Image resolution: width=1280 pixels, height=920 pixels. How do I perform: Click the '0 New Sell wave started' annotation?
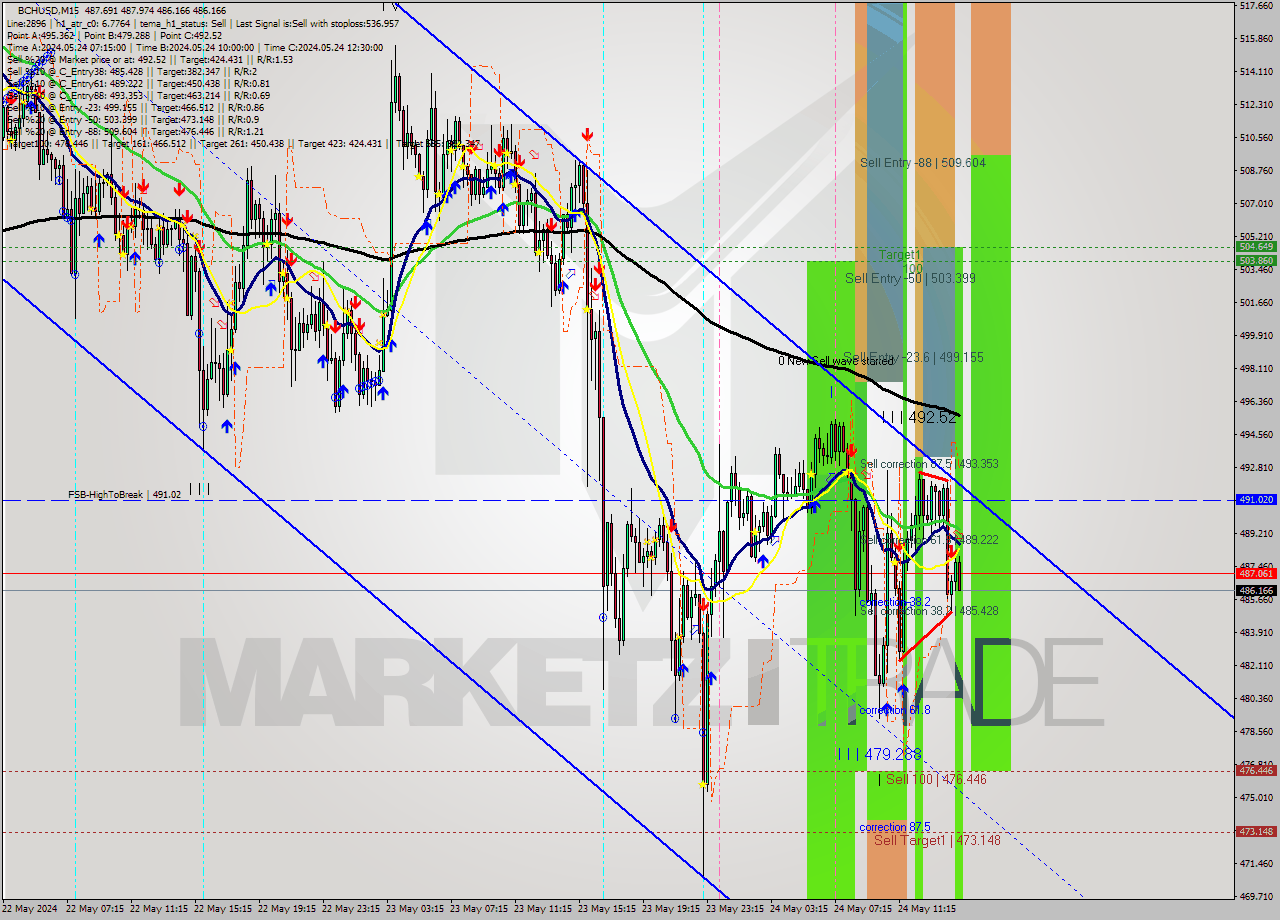(x=836, y=361)
